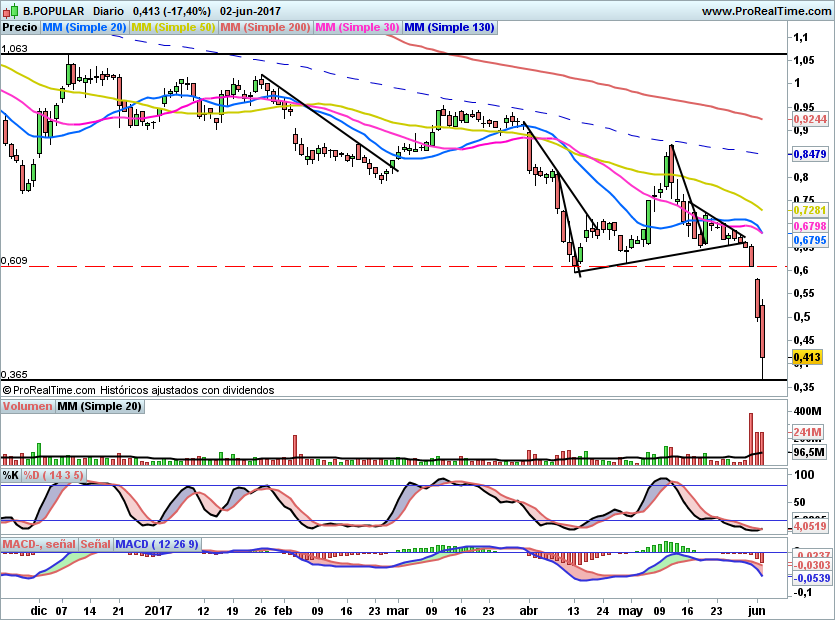This screenshot has height=620, width=835.
Task: Toggle the MM (Simple 30) moving average label
Action: [x=357, y=28]
